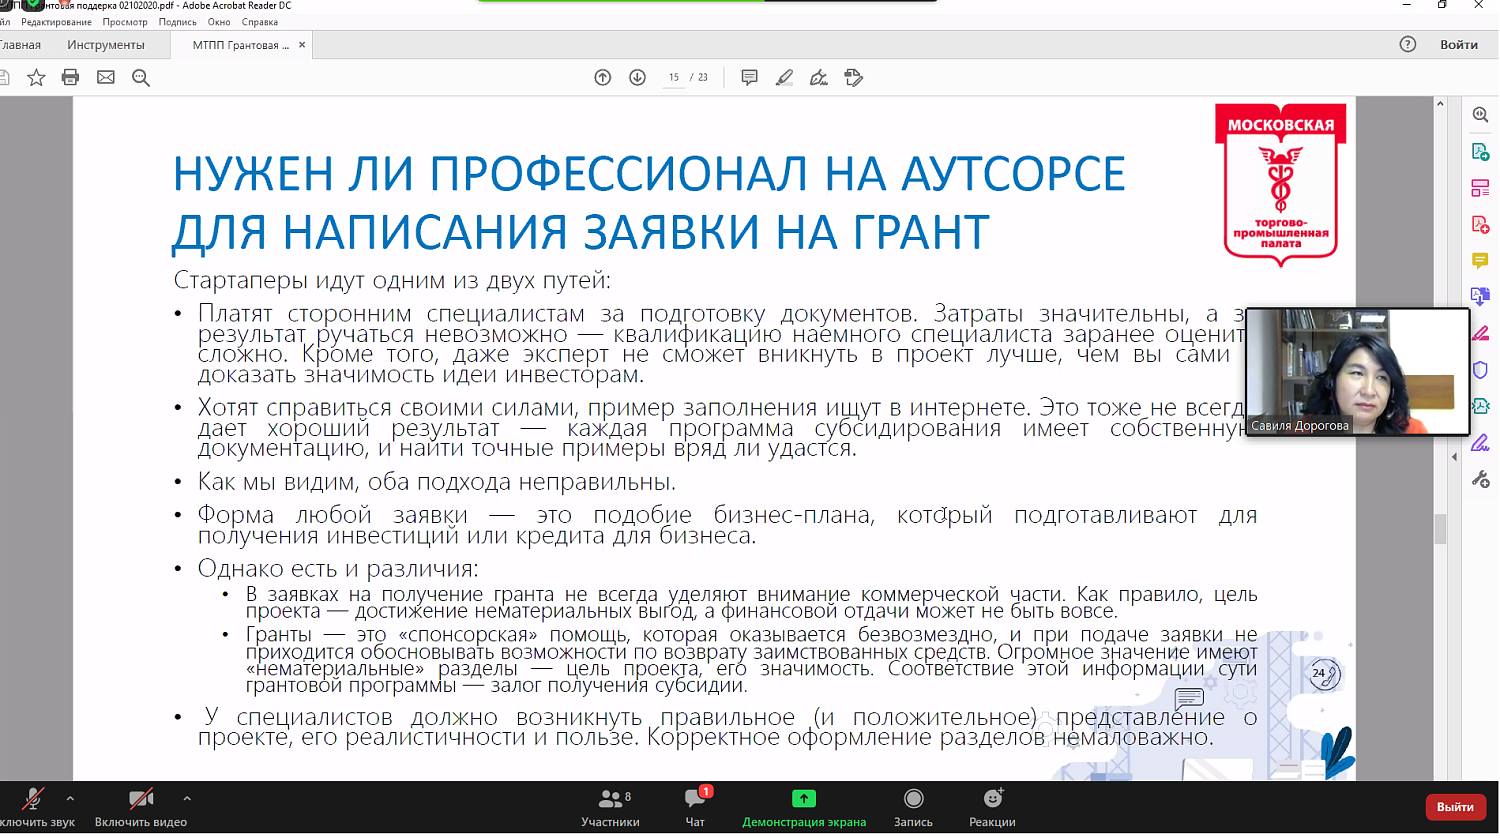Open the Окно menu
This screenshot has height=838, width=1500.
[x=219, y=22]
